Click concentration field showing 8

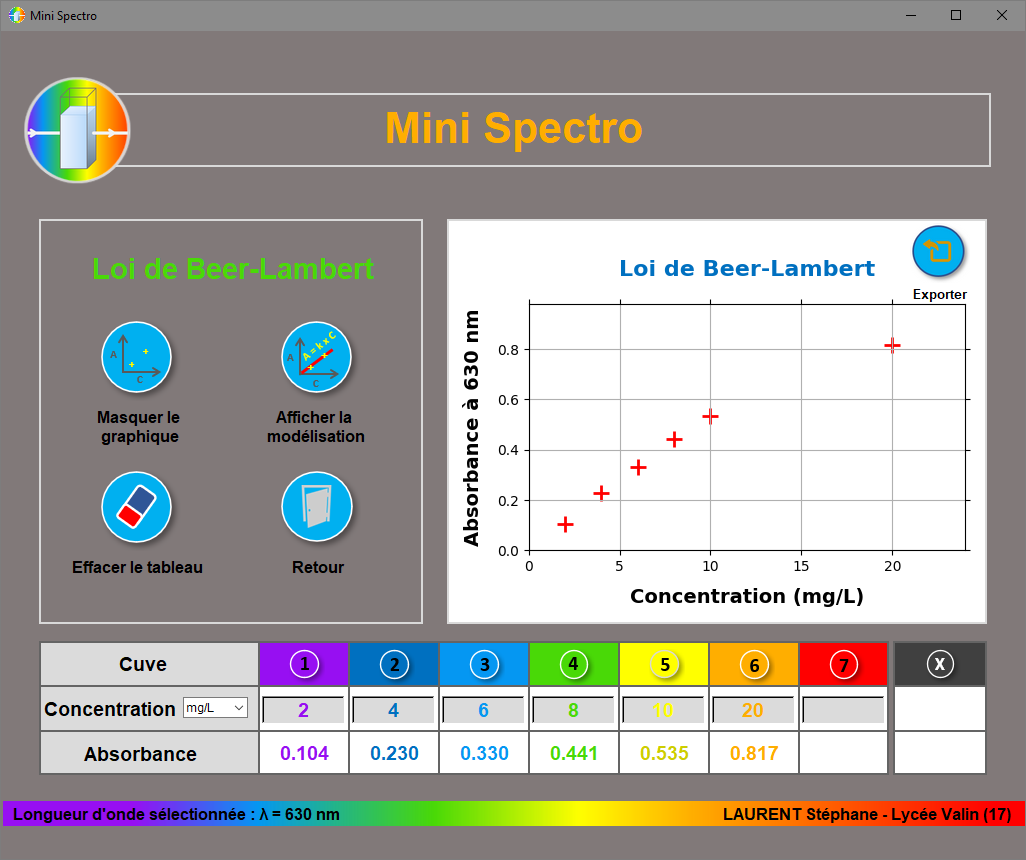click(573, 709)
